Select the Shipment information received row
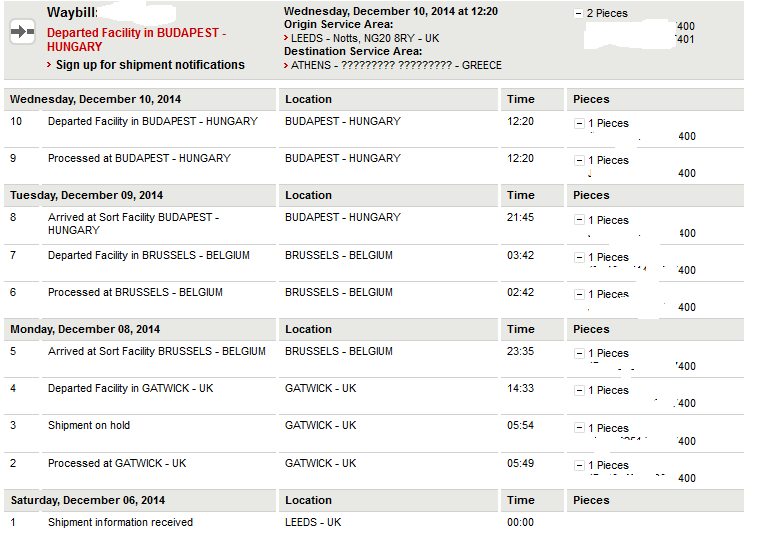This screenshot has width=761, height=540. point(374,523)
